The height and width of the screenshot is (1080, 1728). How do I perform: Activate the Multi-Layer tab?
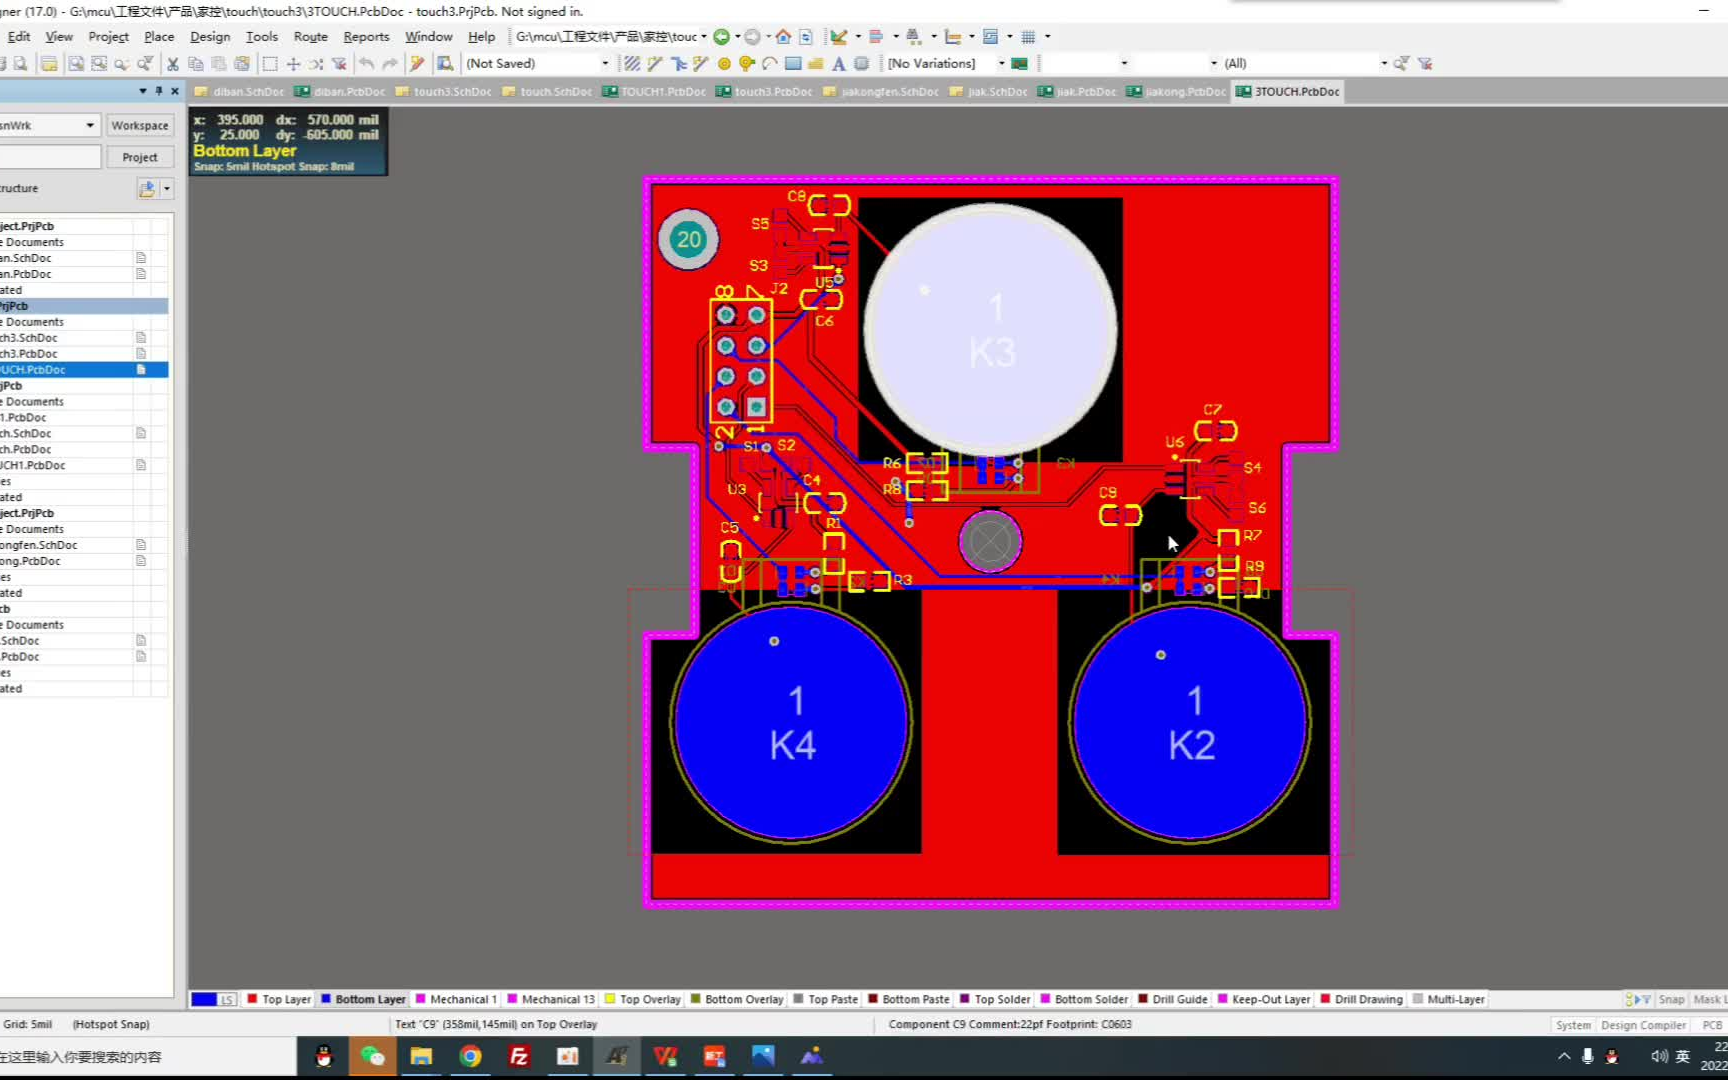tap(1448, 999)
